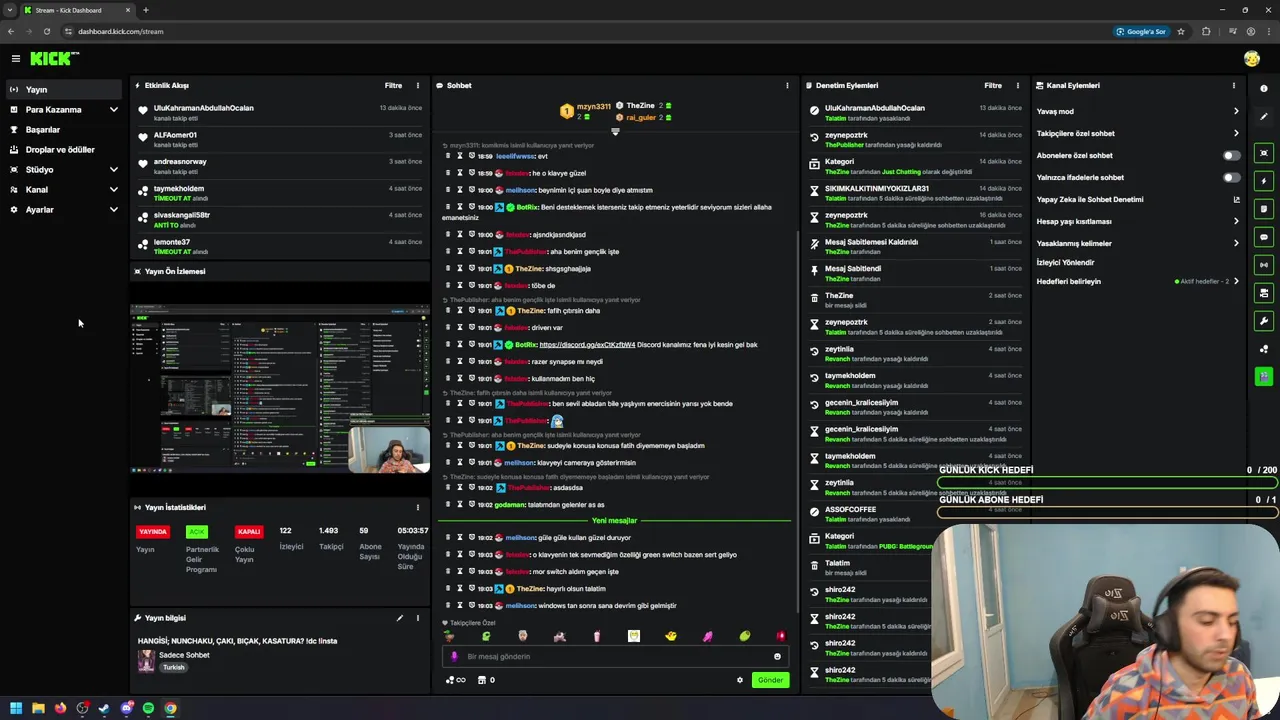Open the info icon in right rail
Viewport: 1280px width, 720px height.
pos(1264,89)
